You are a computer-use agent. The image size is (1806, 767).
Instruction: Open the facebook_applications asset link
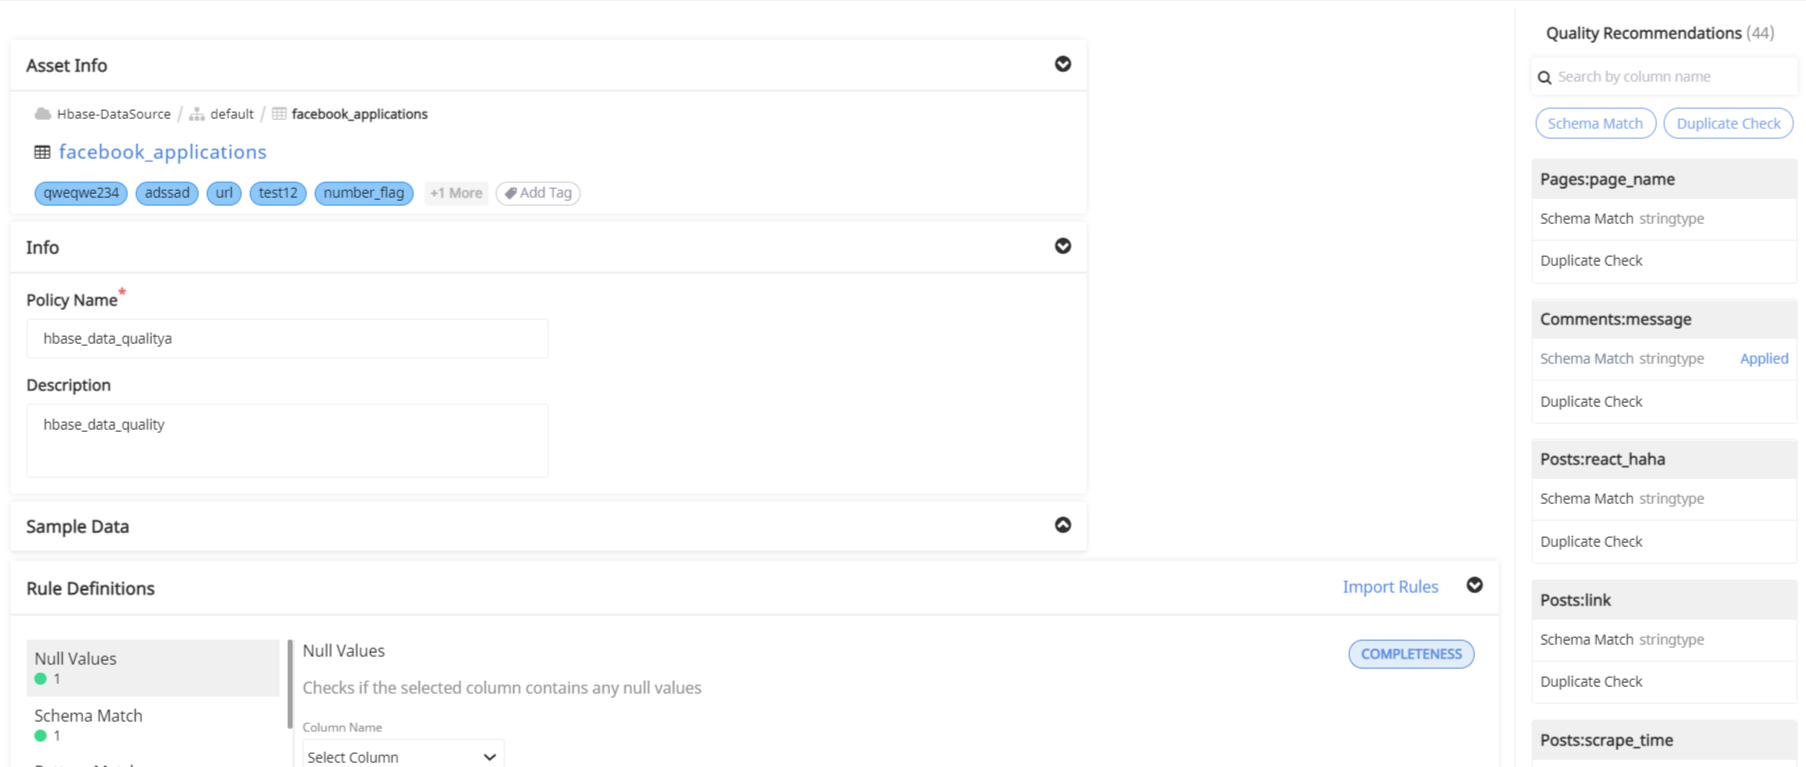[162, 152]
